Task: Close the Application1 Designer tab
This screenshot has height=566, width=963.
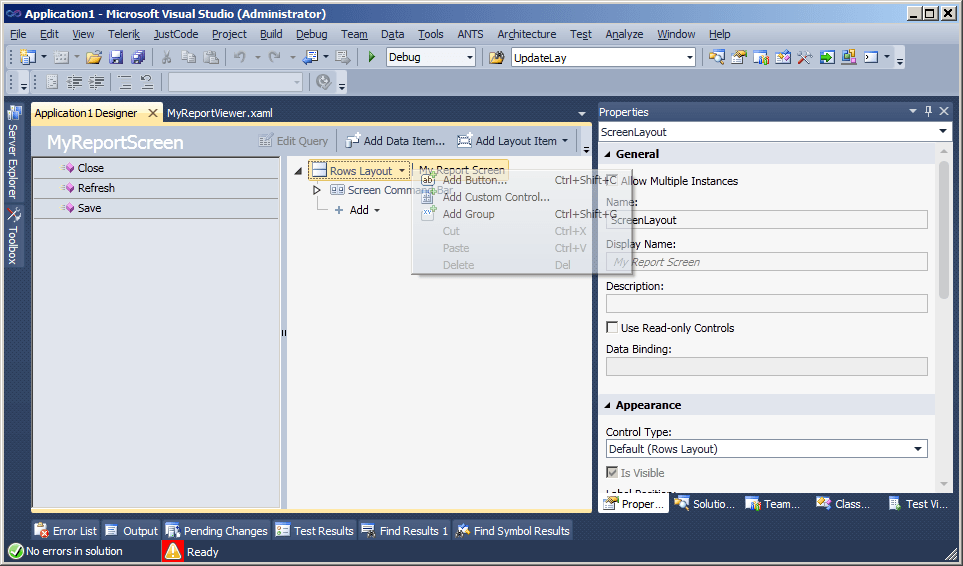Action: (x=153, y=113)
